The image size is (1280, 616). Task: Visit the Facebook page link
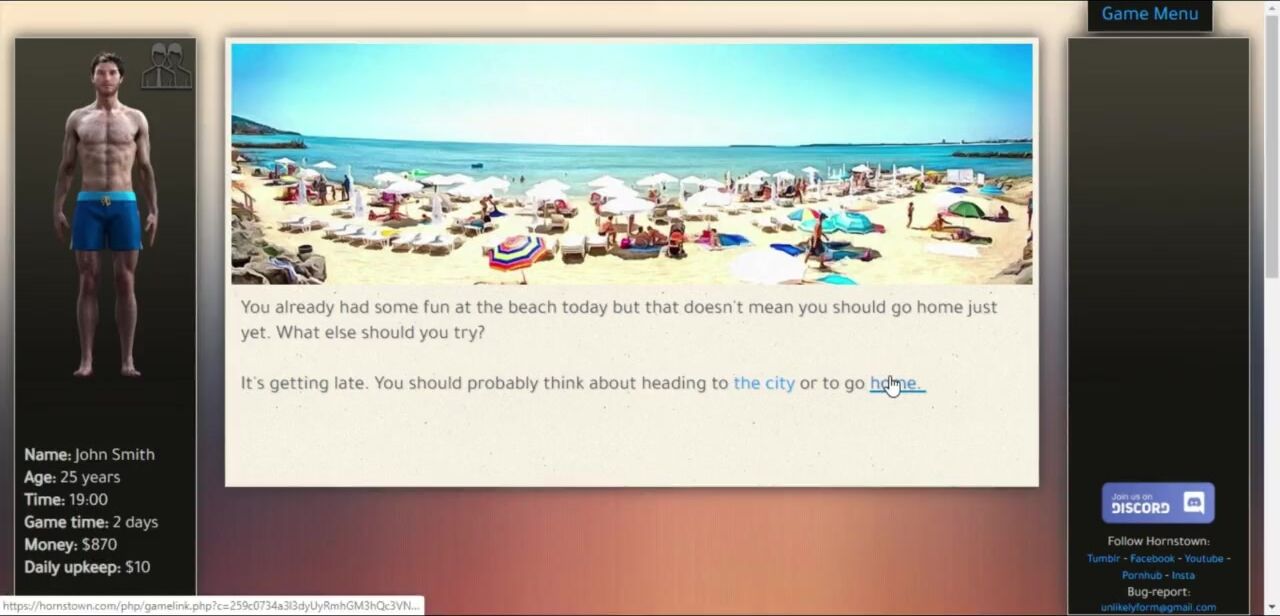click(1152, 559)
